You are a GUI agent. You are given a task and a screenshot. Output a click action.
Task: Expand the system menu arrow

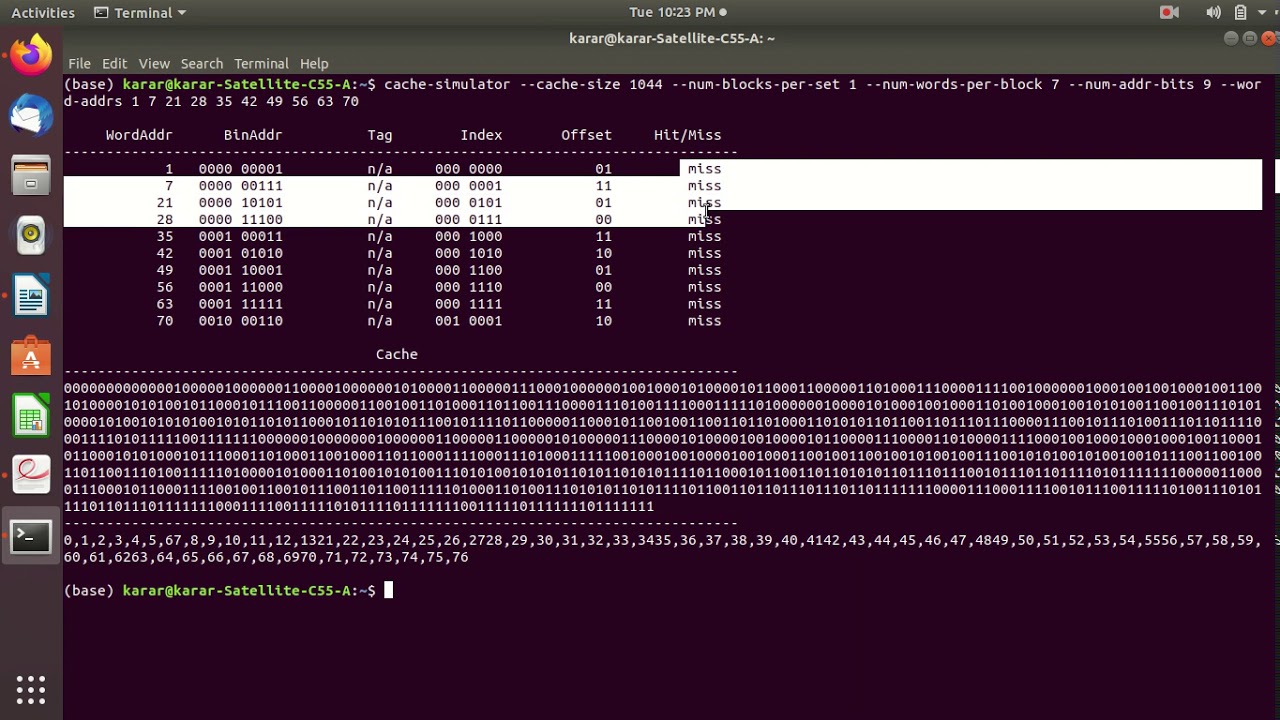pyautogui.click(x=1262, y=13)
